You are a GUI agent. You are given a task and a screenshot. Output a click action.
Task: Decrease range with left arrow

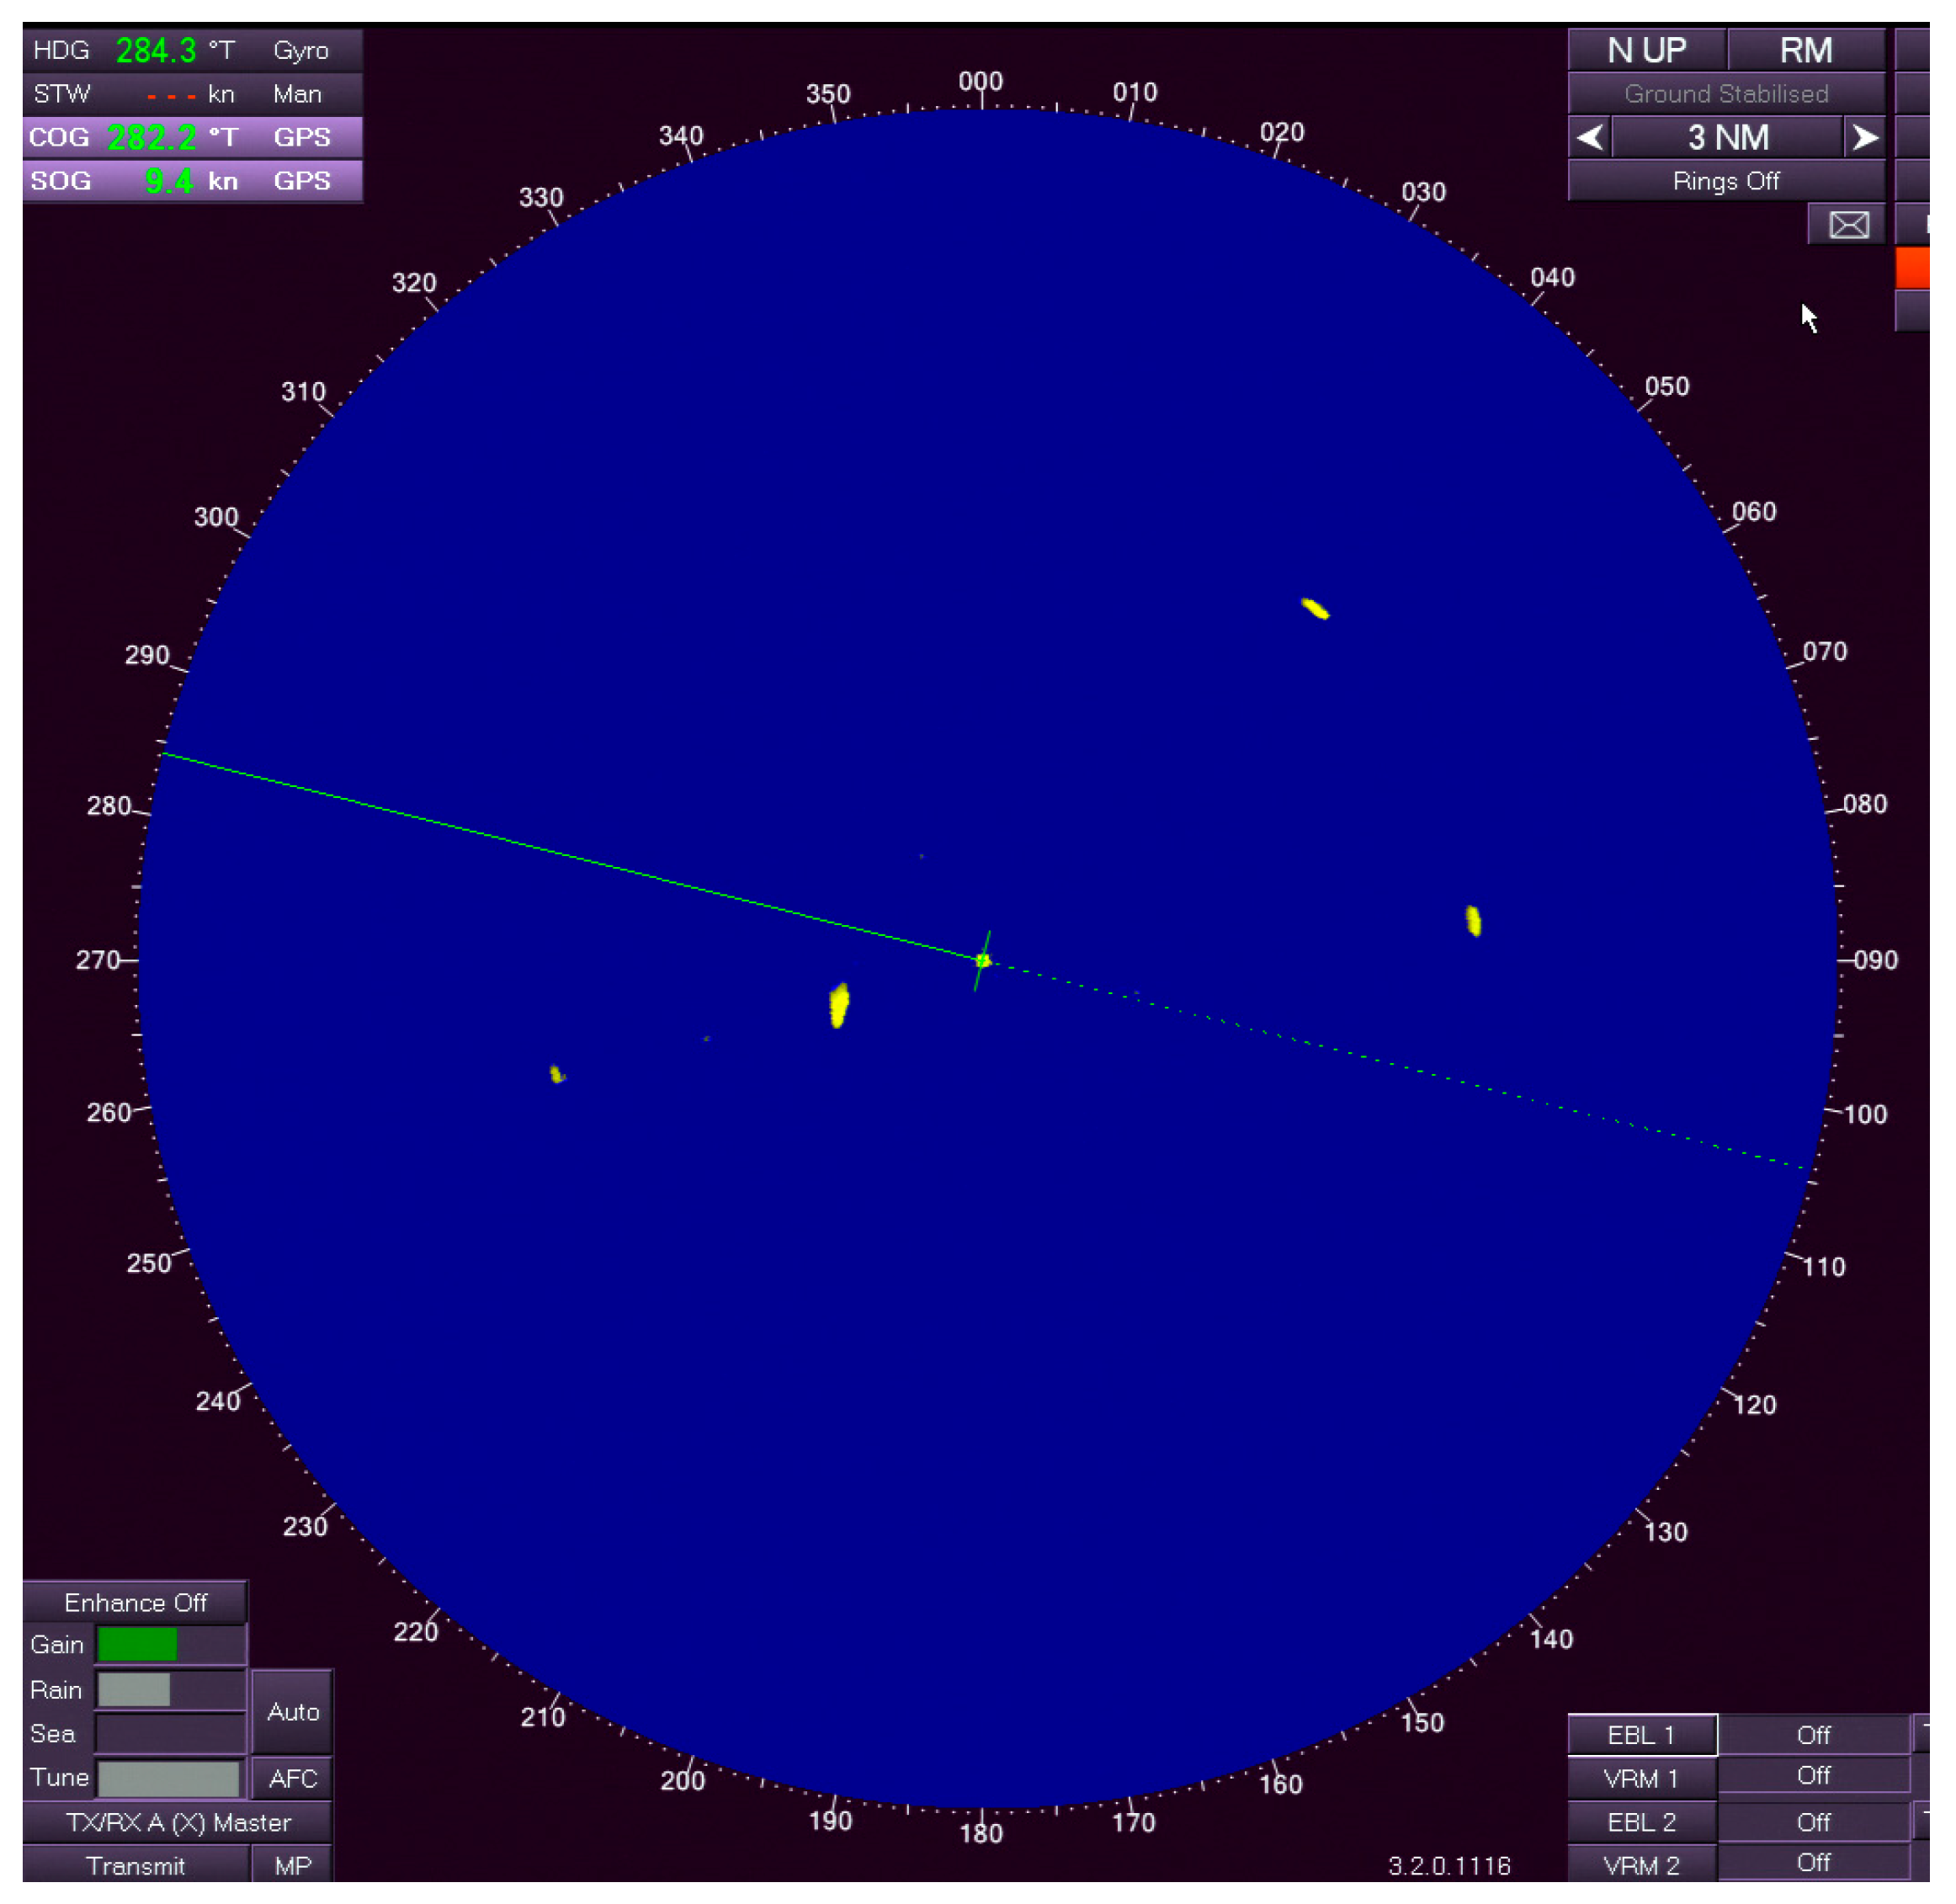click(x=1589, y=137)
